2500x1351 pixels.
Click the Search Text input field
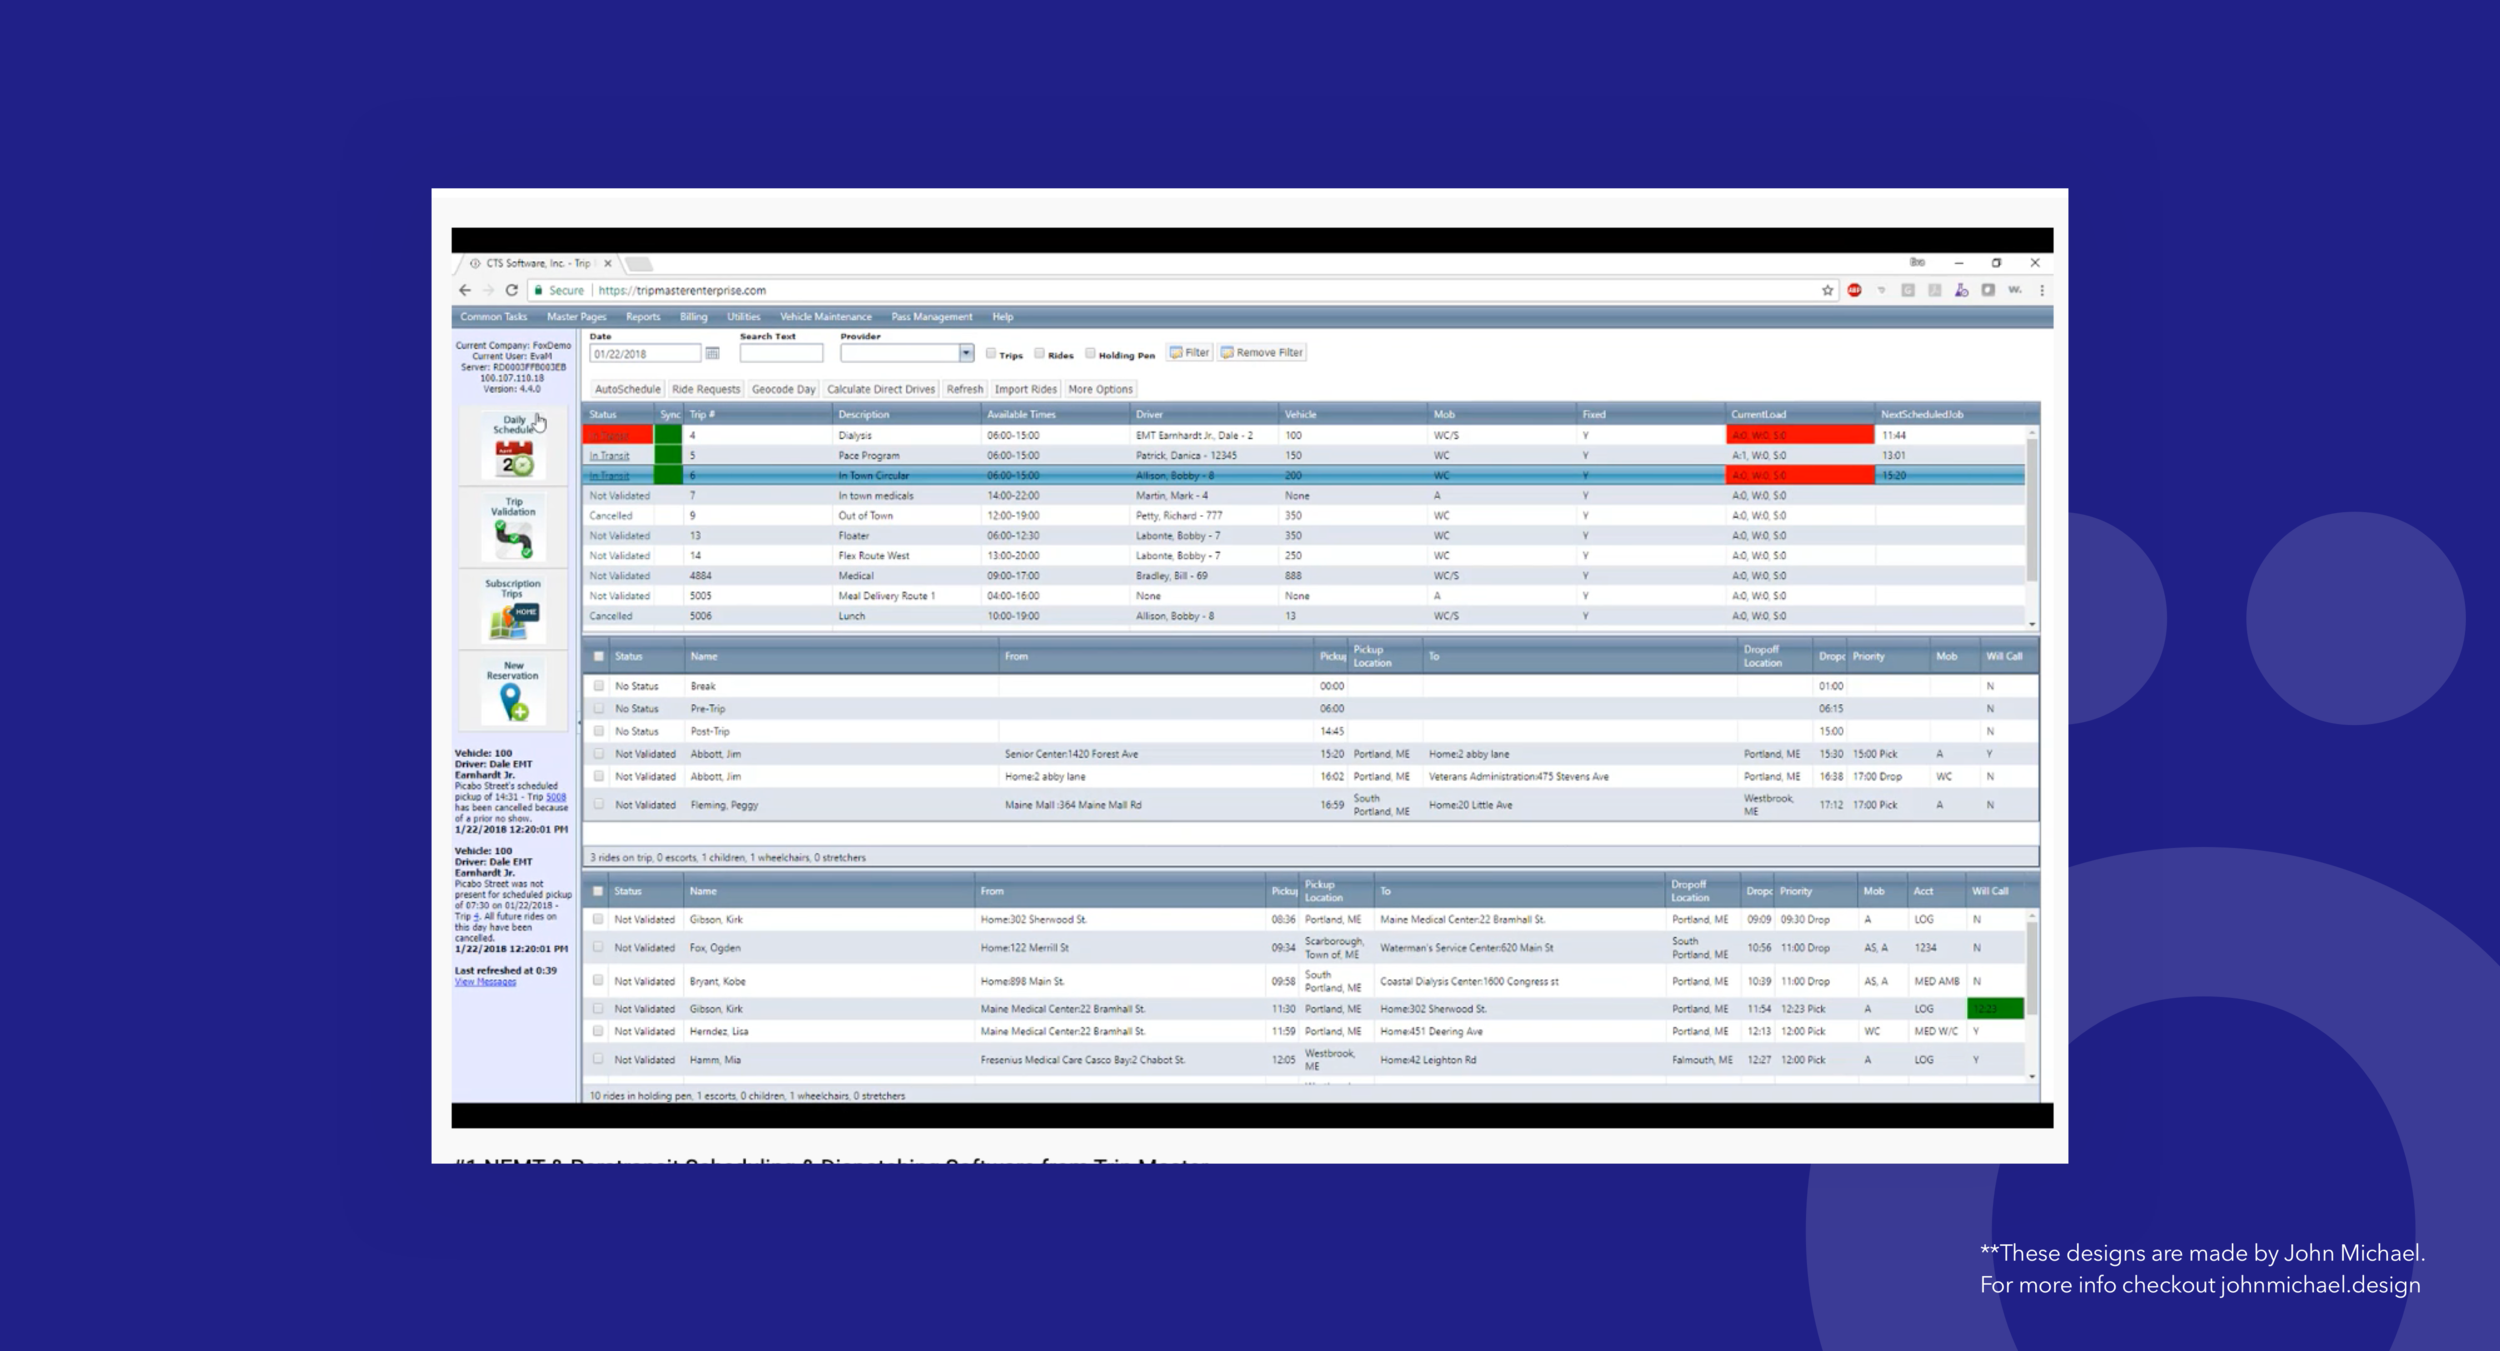pos(781,353)
